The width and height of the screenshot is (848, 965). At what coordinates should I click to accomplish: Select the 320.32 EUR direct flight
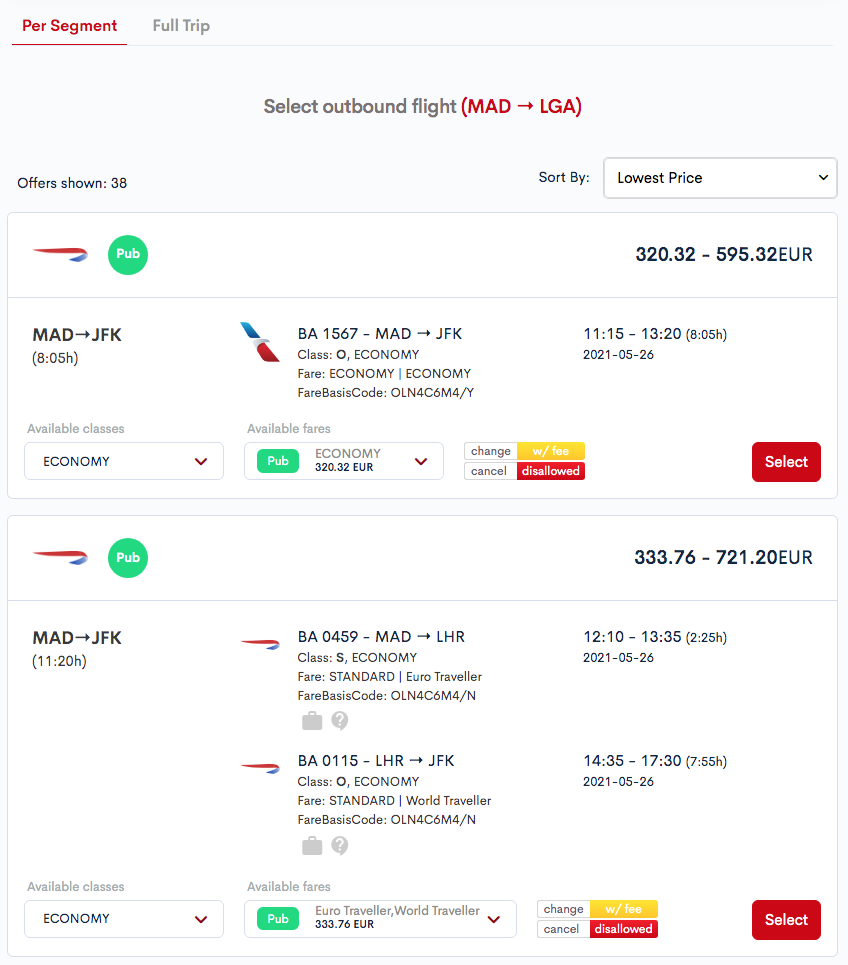pyautogui.click(x=786, y=462)
